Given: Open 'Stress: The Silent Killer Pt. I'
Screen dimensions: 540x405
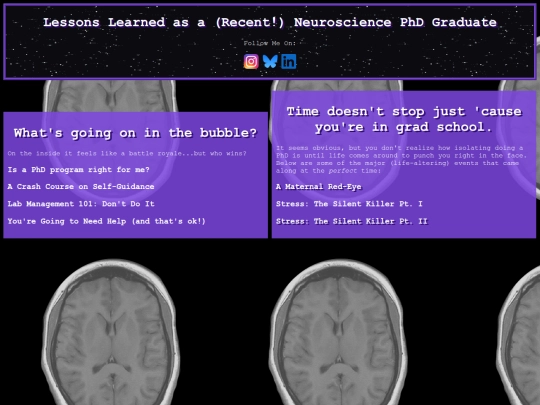Looking at the screenshot, I should (x=349, y=204).
